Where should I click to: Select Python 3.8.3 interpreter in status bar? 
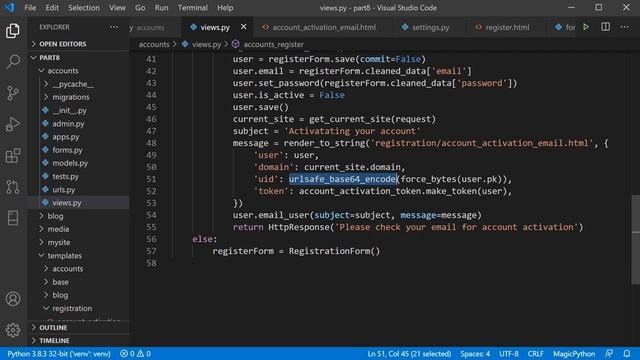click(59, 353)
